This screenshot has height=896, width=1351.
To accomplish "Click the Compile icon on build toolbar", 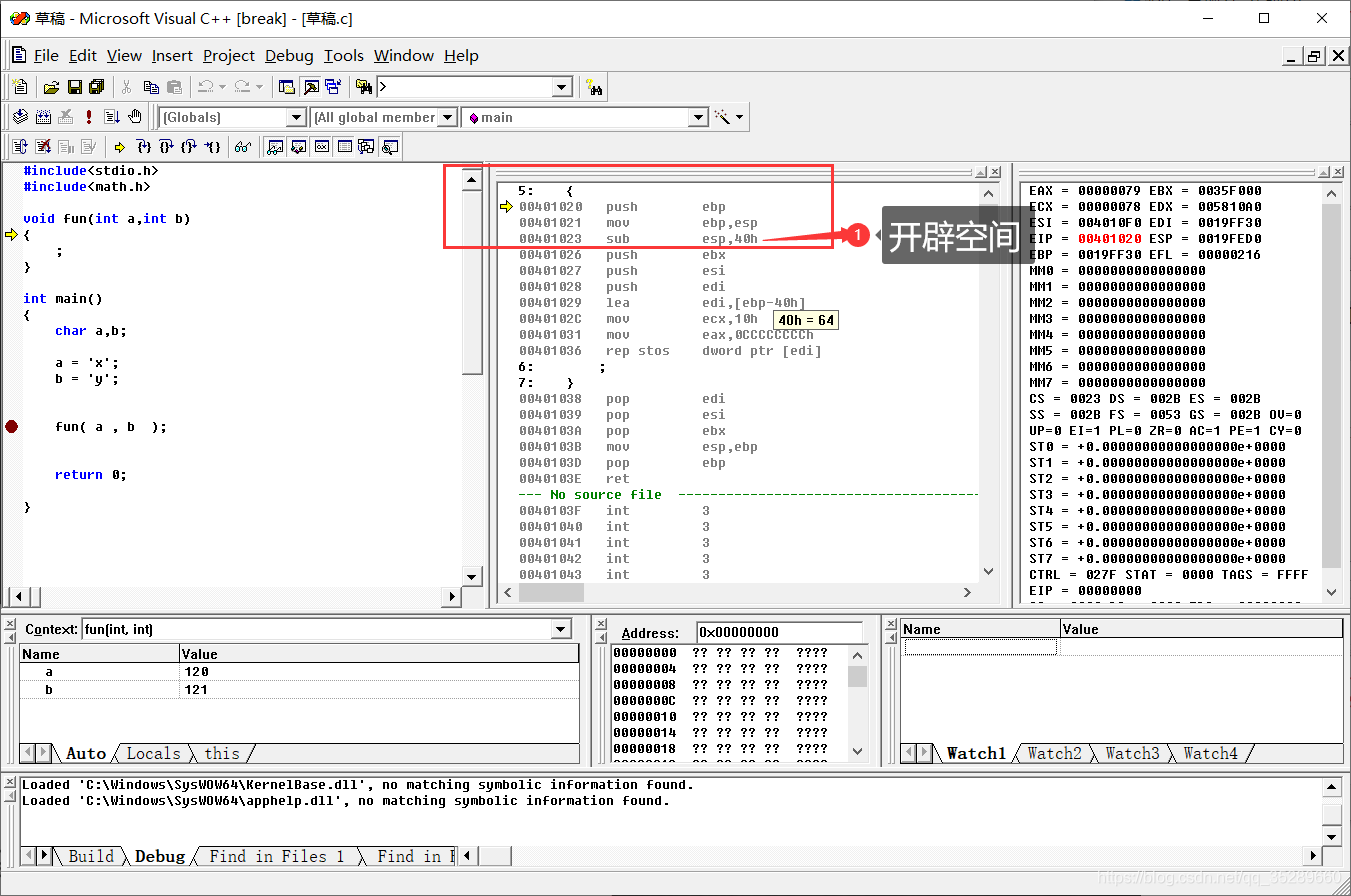I will point(20,117).
